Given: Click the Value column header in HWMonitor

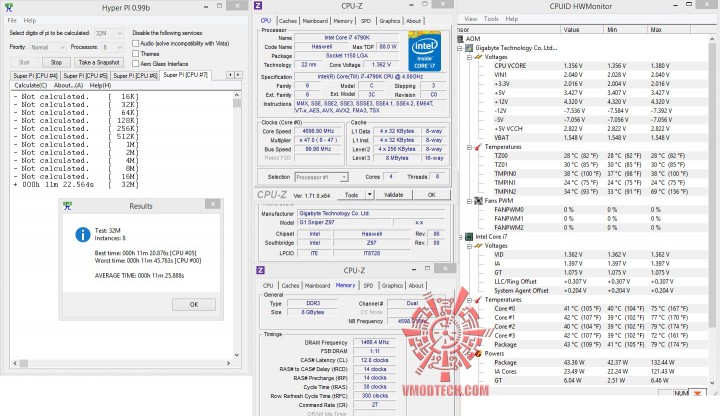Looking at the screenshot, I should (x=582, y=29).
